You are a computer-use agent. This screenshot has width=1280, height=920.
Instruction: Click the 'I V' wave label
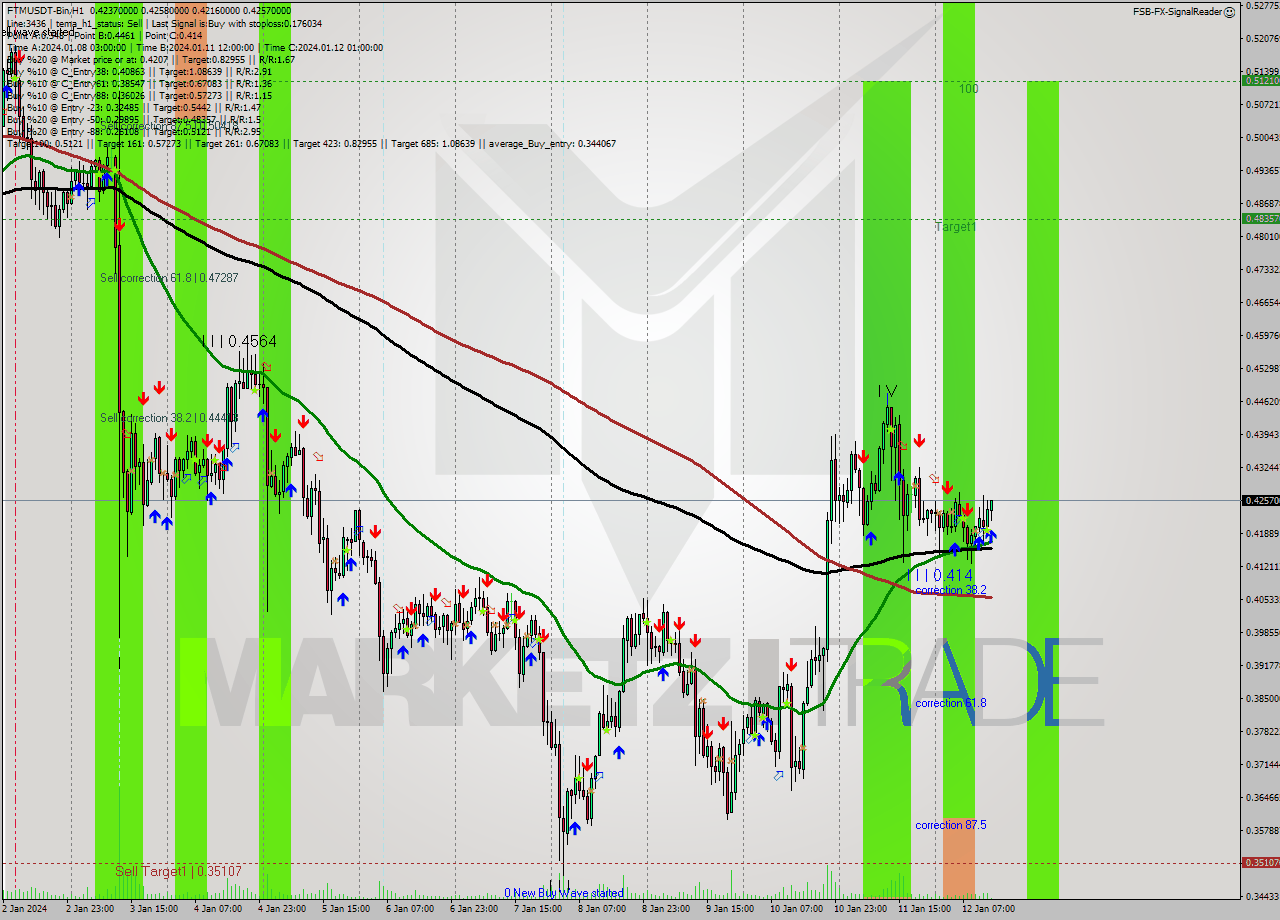(887, 390)
